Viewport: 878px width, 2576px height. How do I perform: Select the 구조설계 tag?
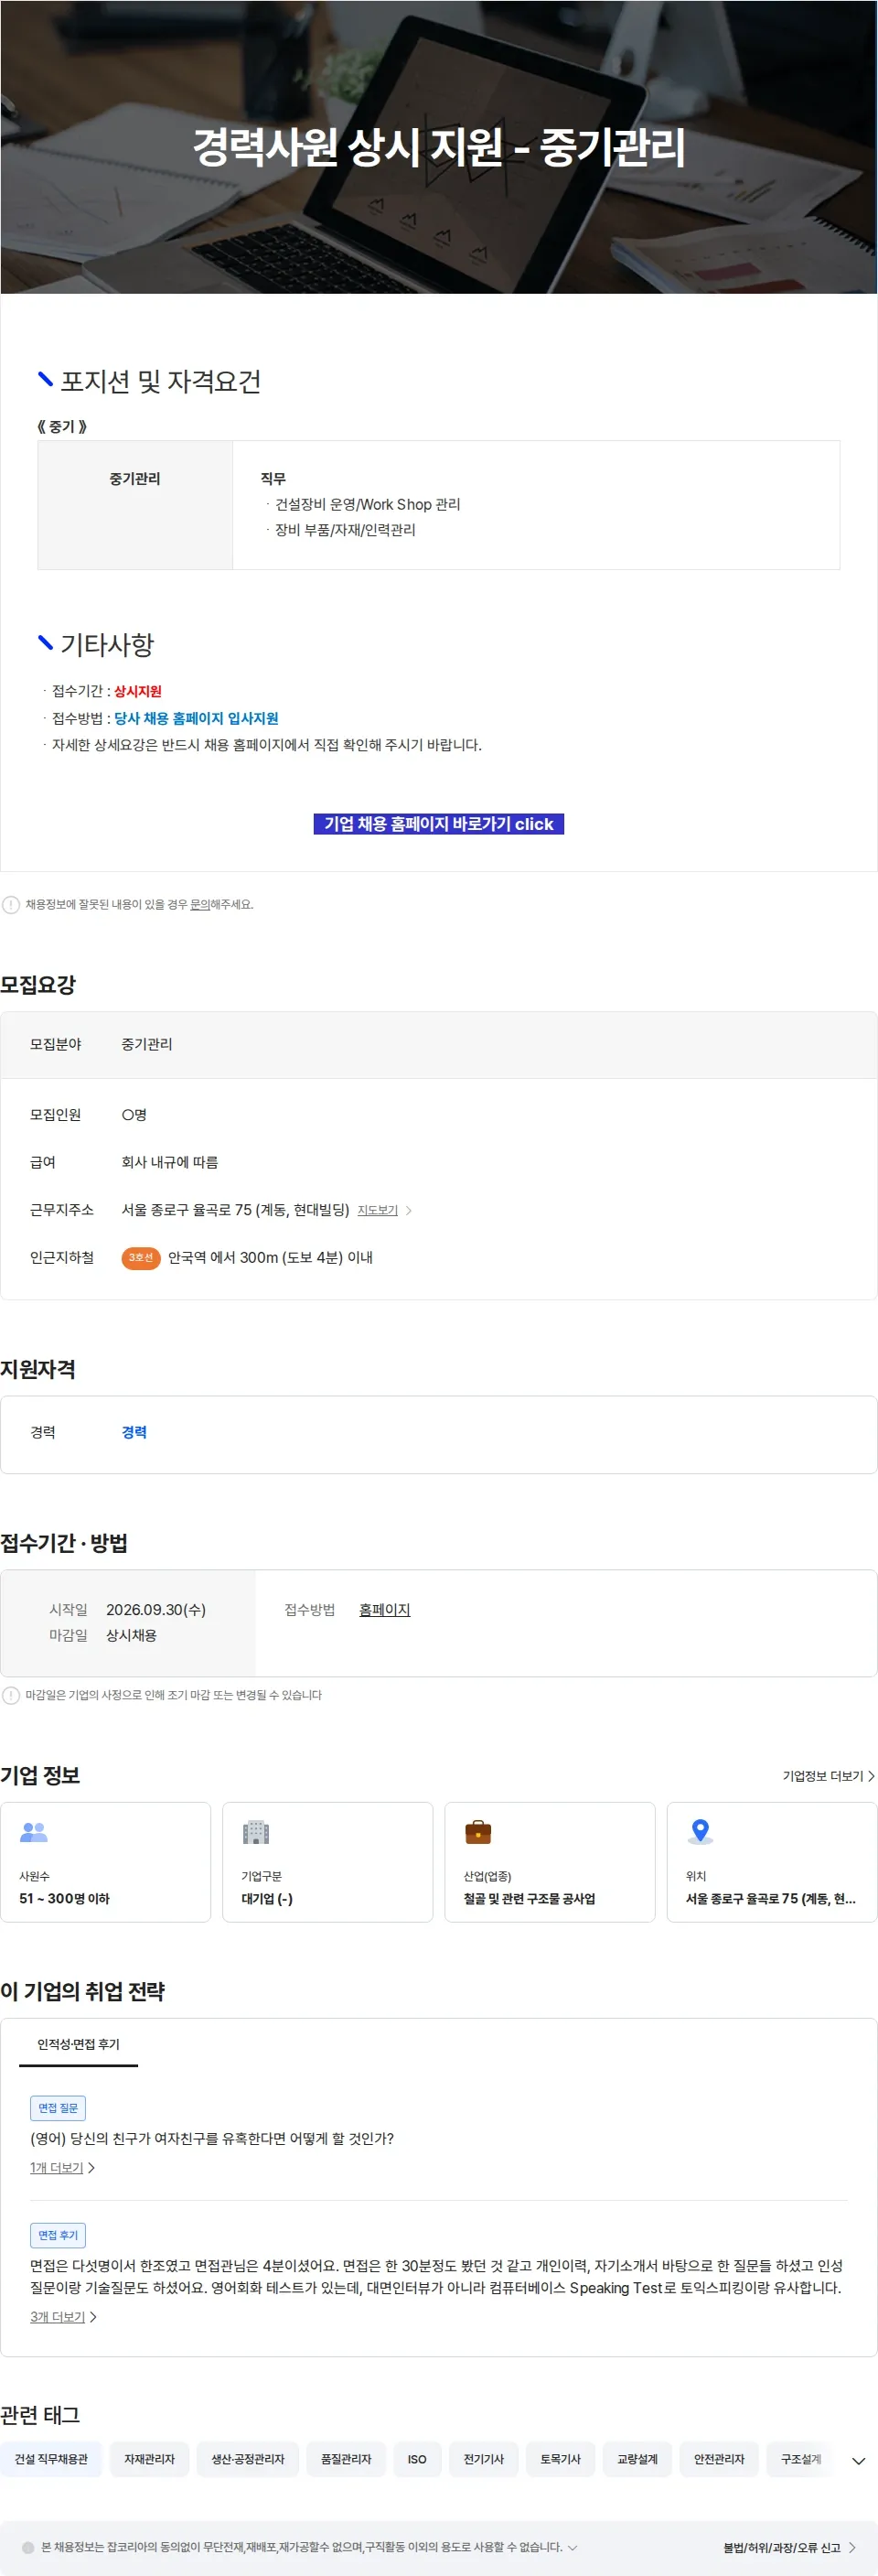(x=801, y=2458)
